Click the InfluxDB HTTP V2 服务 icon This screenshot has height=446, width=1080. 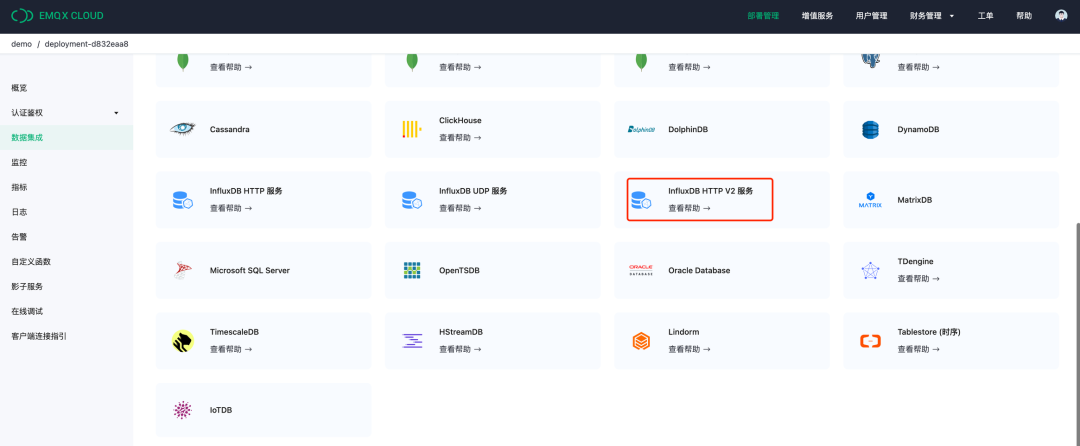click(641, 200)
